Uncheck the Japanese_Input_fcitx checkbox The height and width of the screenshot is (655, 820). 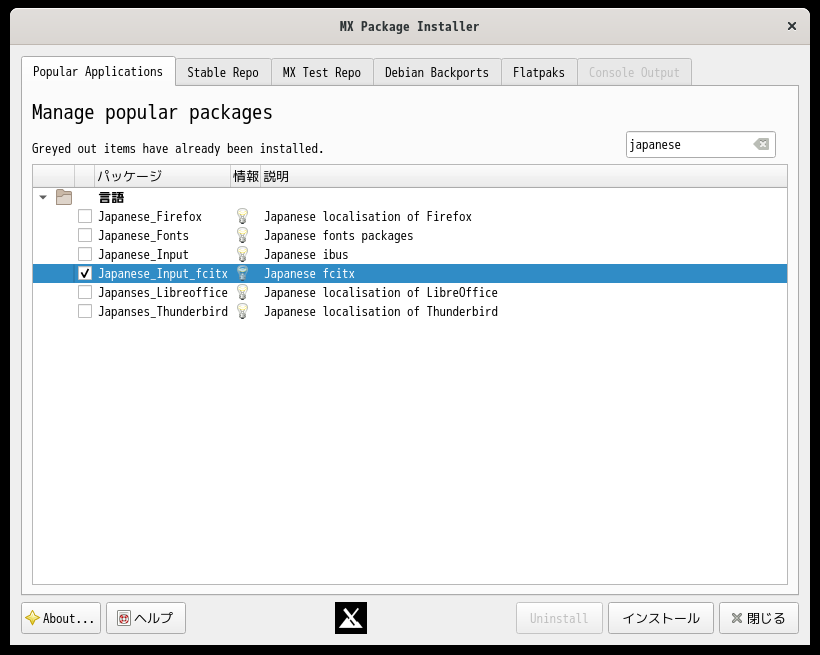pos(85,273)
